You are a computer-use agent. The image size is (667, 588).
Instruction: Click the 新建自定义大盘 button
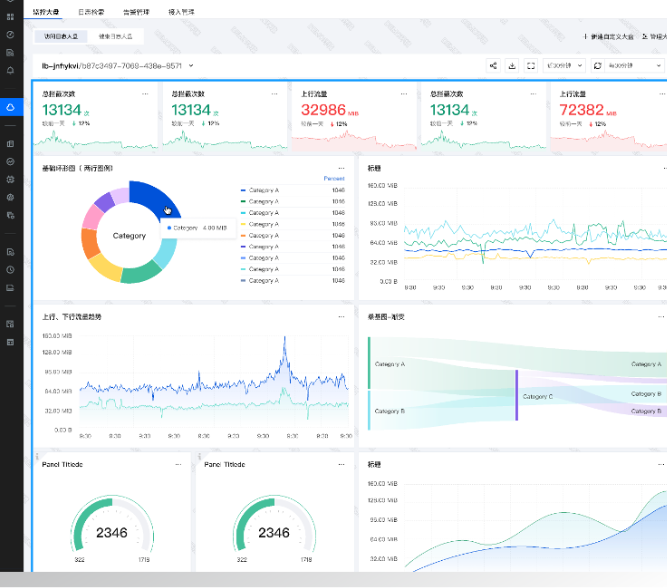[609, 37]
